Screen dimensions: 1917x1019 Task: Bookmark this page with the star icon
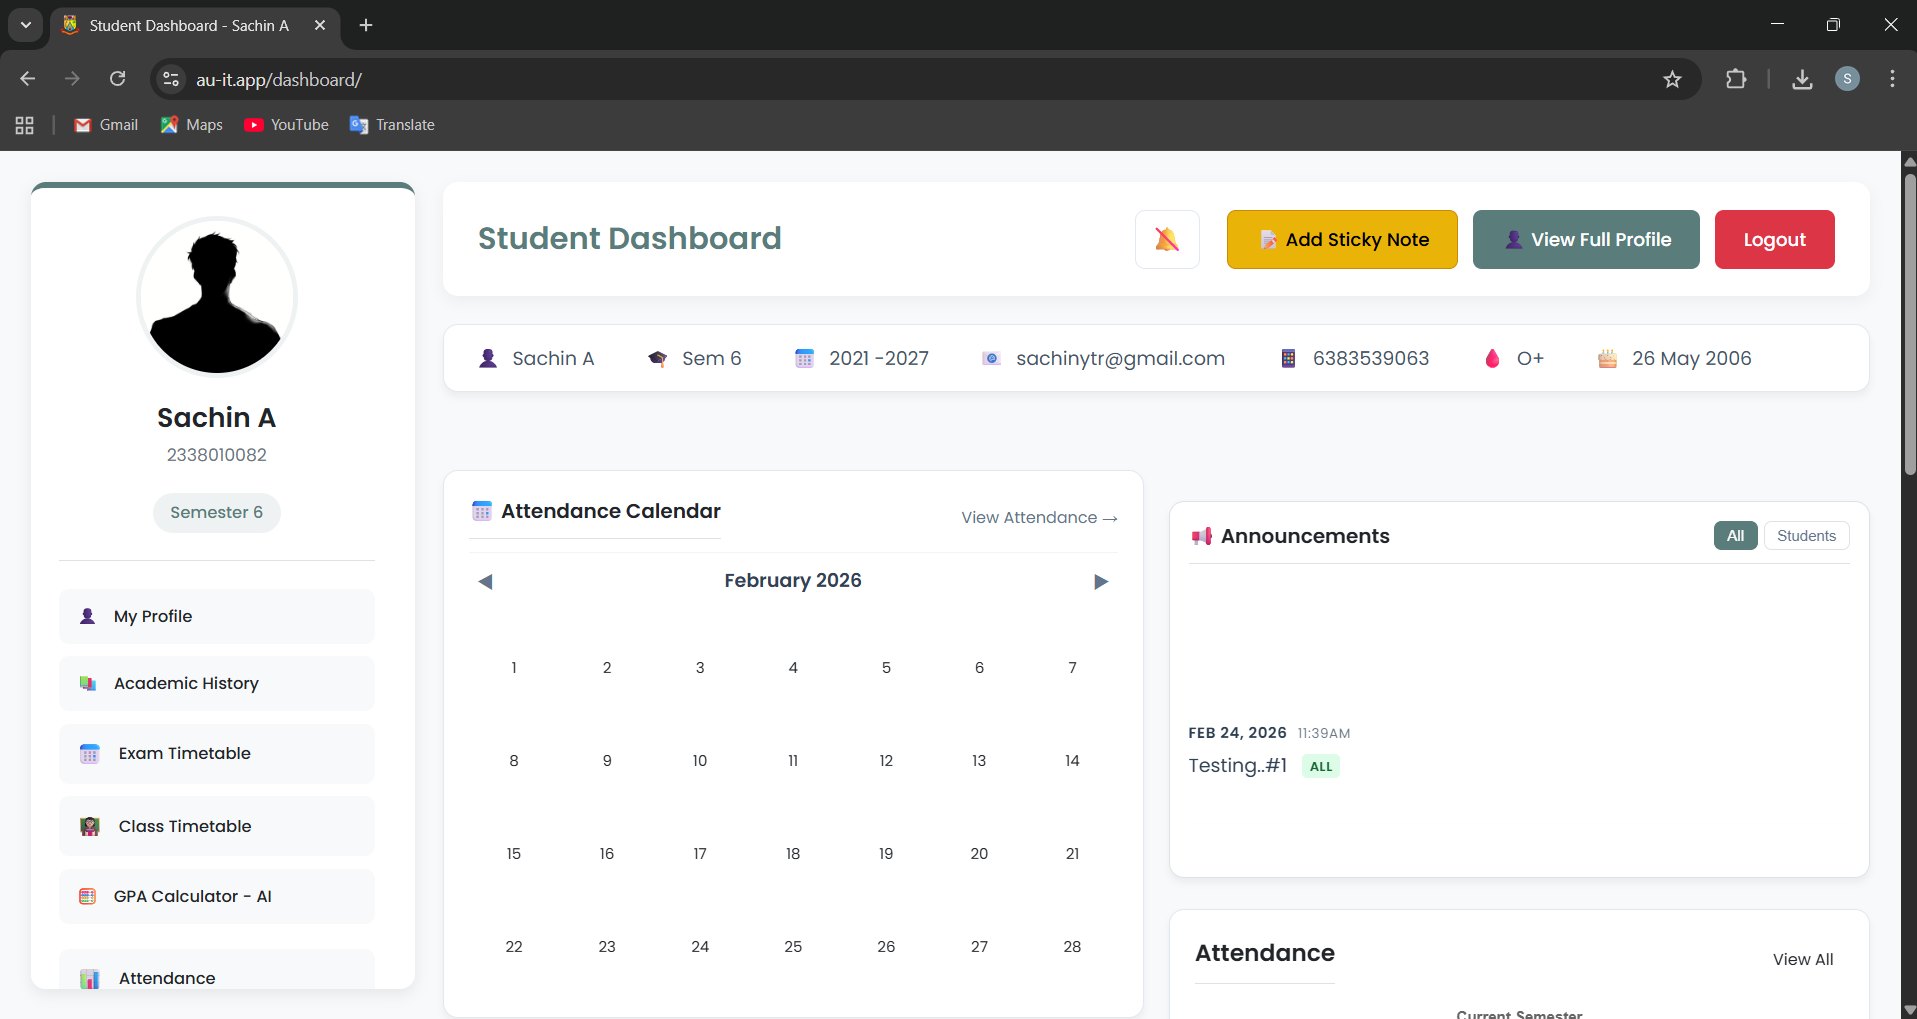(x=1671, y=79)
